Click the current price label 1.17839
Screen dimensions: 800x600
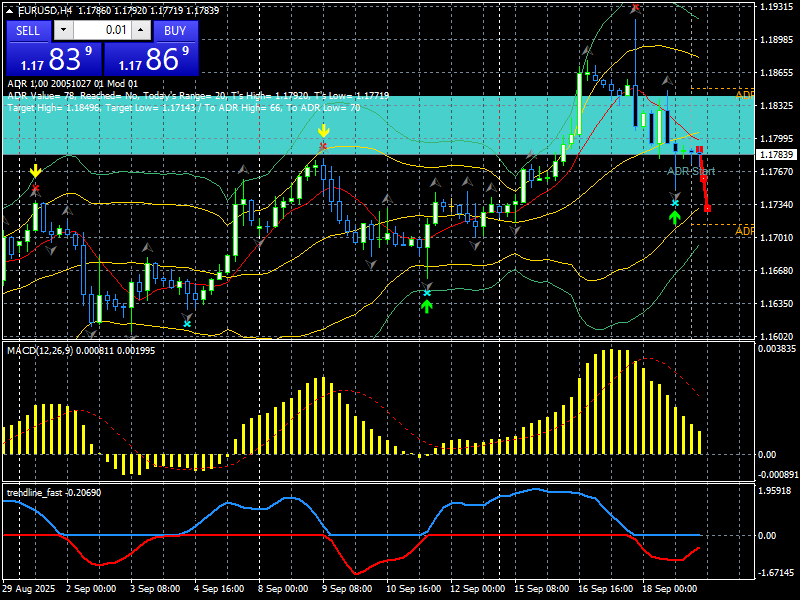click(x=777, y=155)
